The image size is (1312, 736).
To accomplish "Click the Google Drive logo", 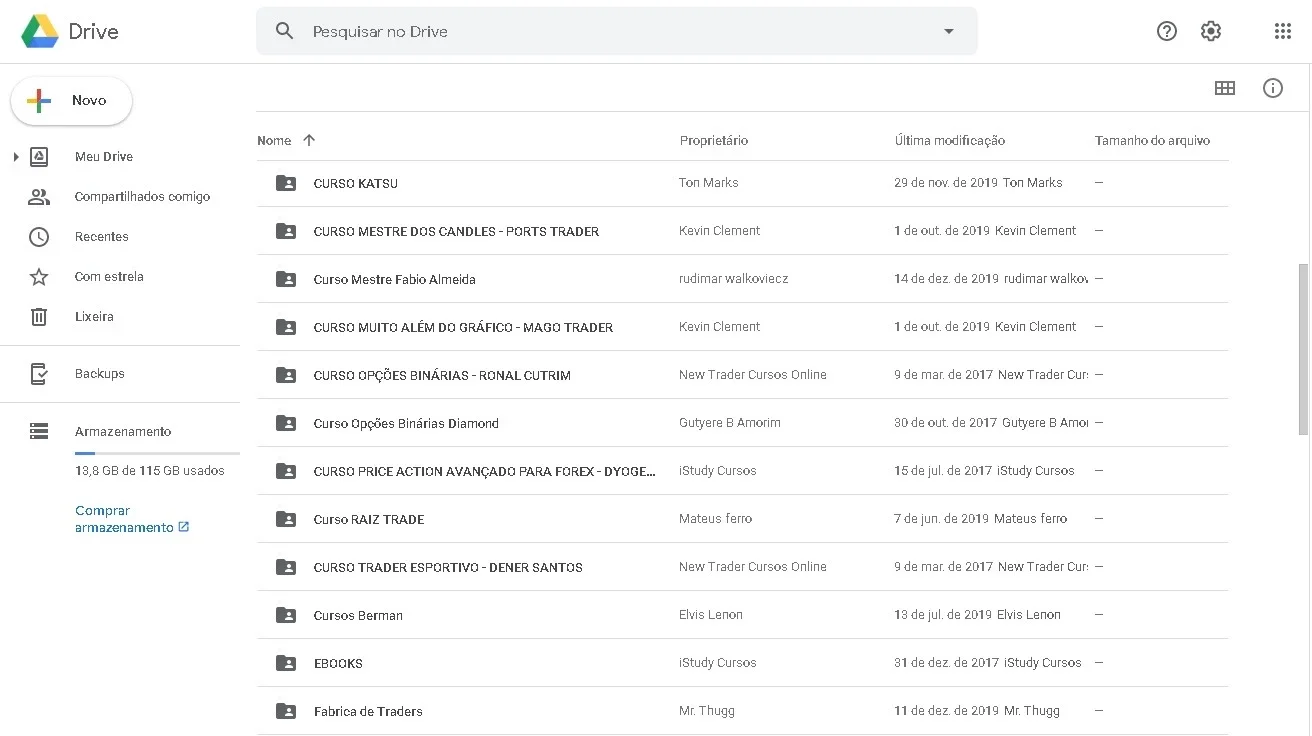I will [x=70, y=31].
